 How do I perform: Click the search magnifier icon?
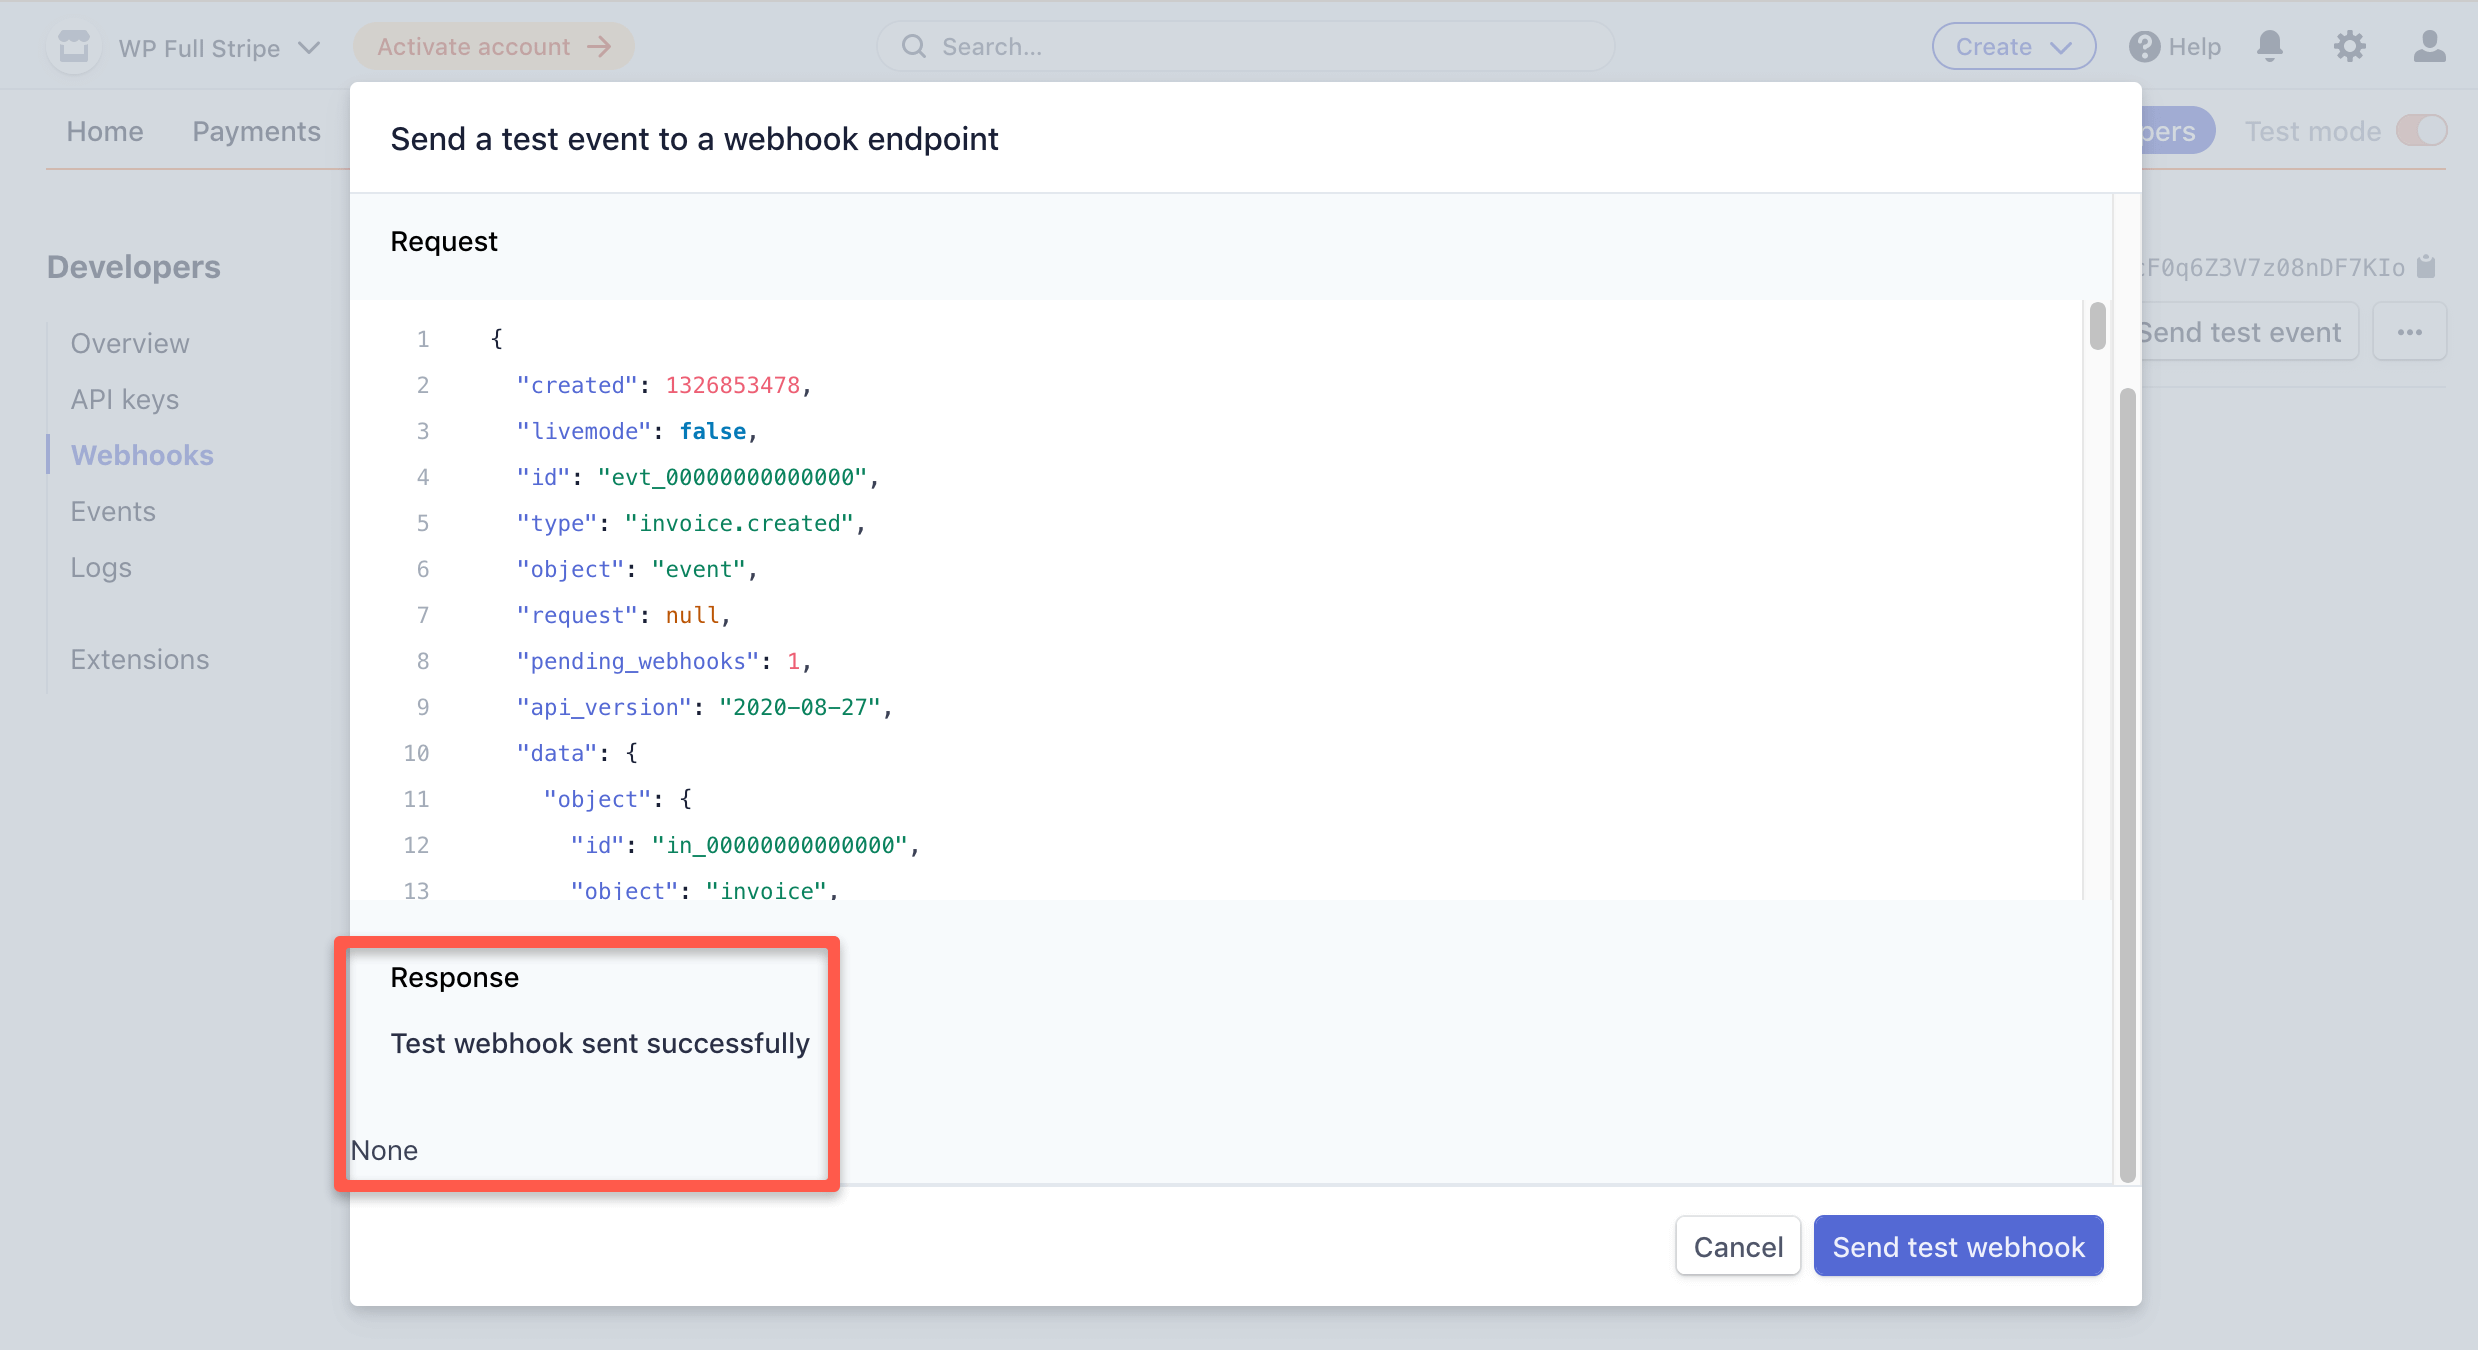pyautogui.click(x=913, y=46)
